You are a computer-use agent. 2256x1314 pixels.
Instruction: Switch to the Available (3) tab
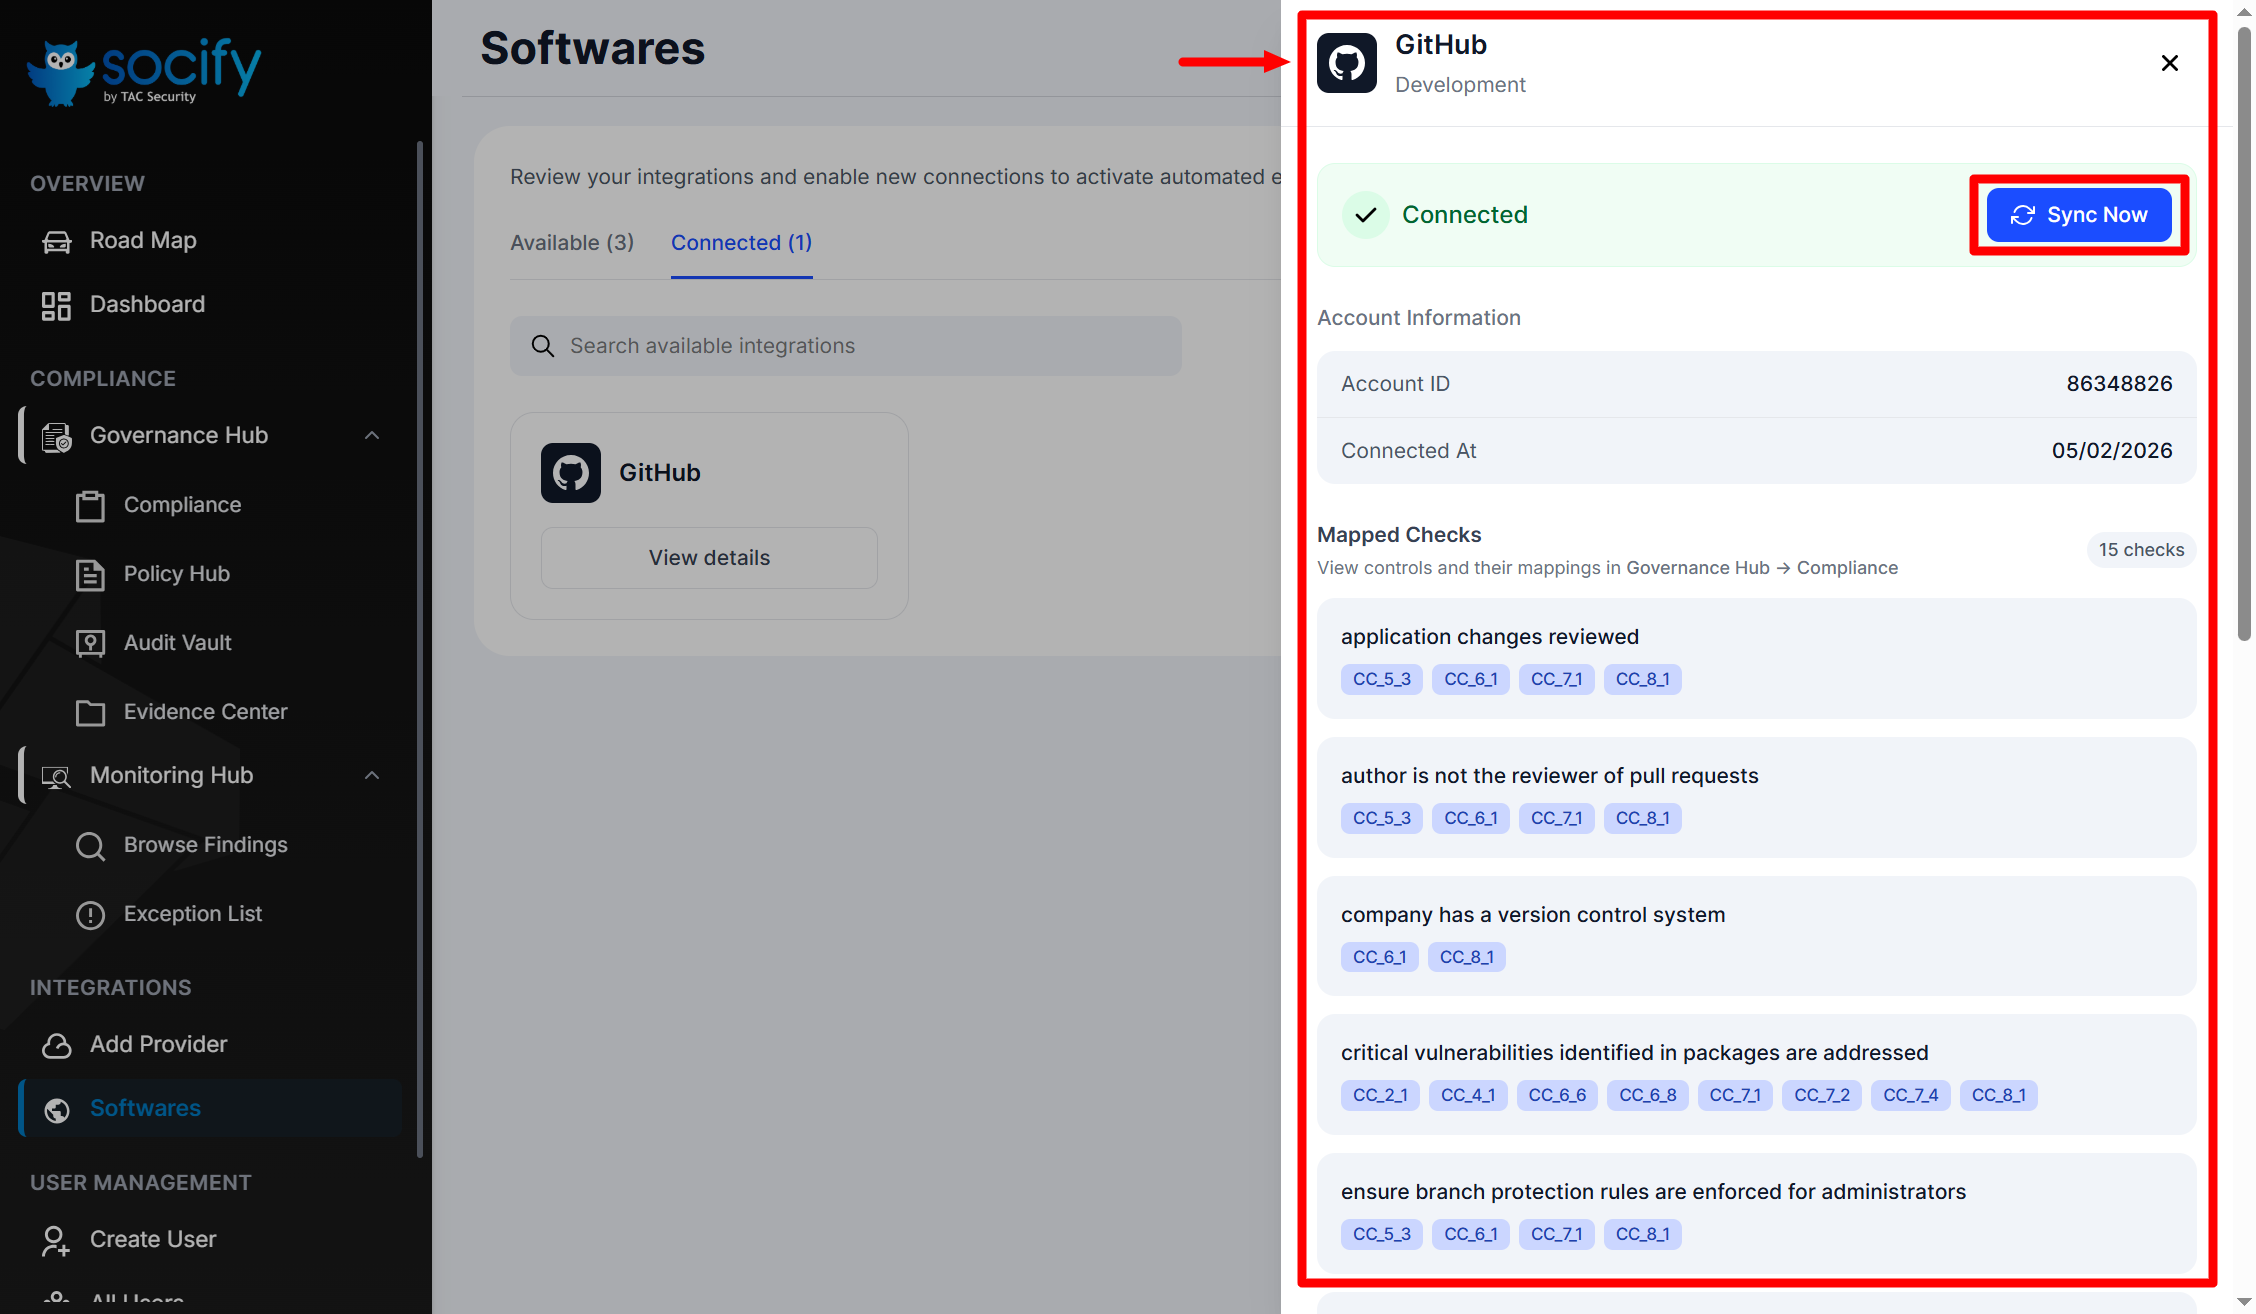[572, 243]
